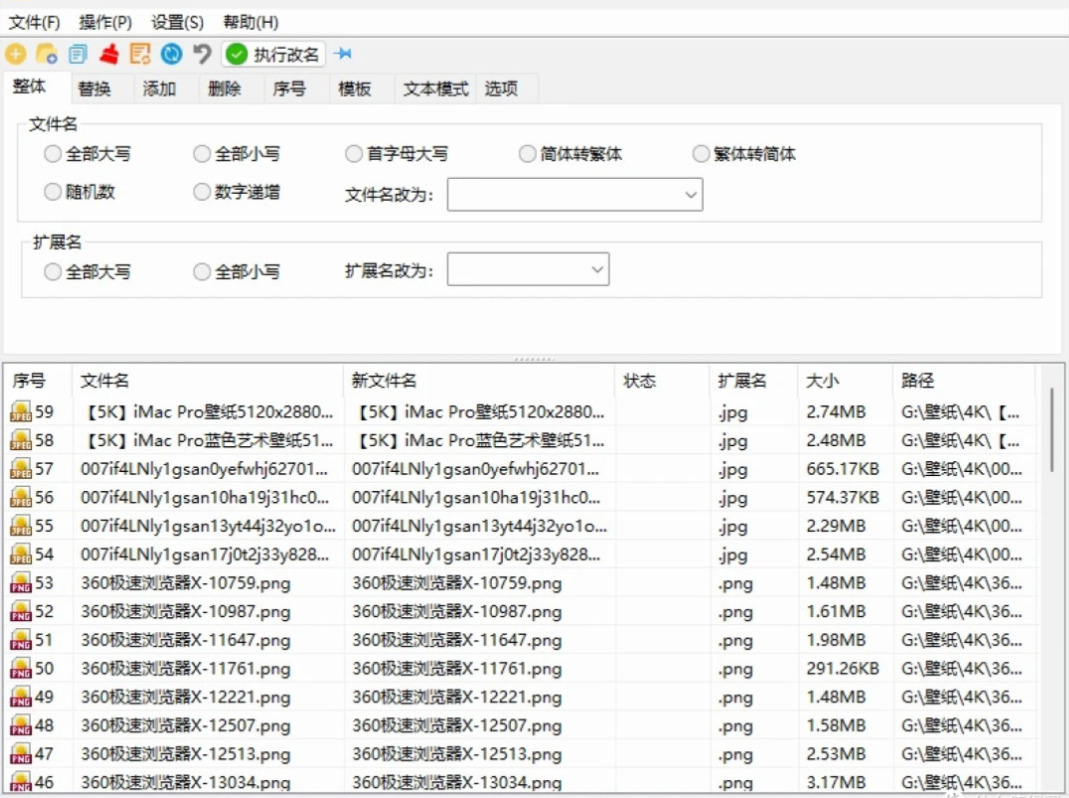
Task: Select 全部大写 option under 文件名
Action: 87,154
